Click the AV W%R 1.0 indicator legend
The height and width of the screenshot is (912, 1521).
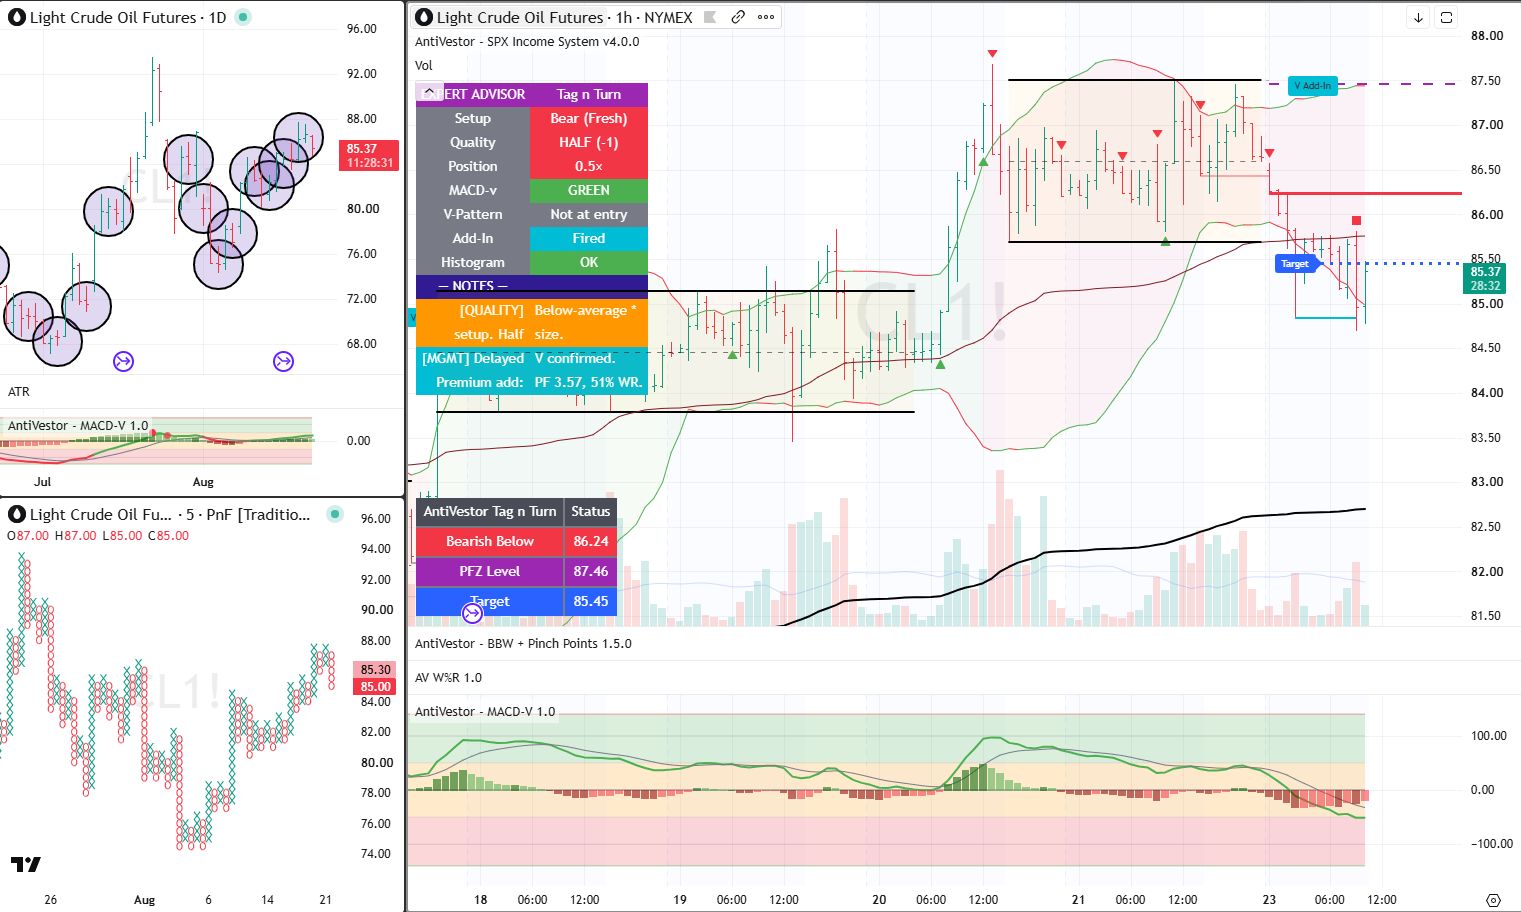click(x=448, y=678)
